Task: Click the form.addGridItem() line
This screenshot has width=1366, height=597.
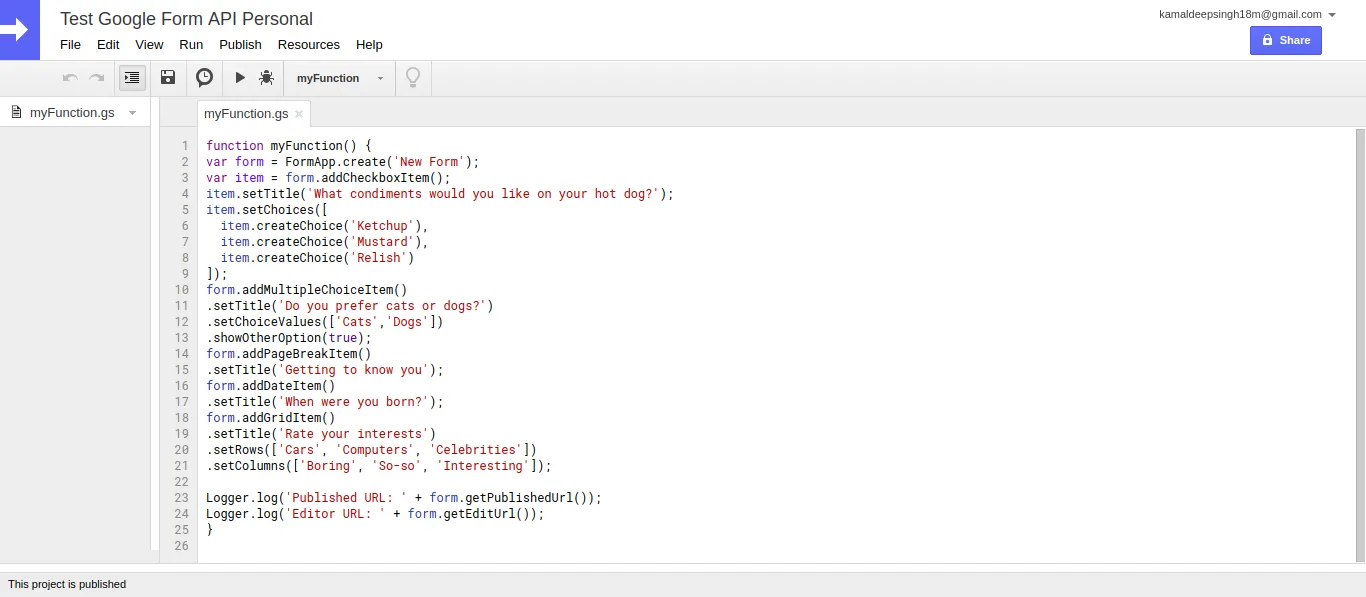Action: point(271,418)
